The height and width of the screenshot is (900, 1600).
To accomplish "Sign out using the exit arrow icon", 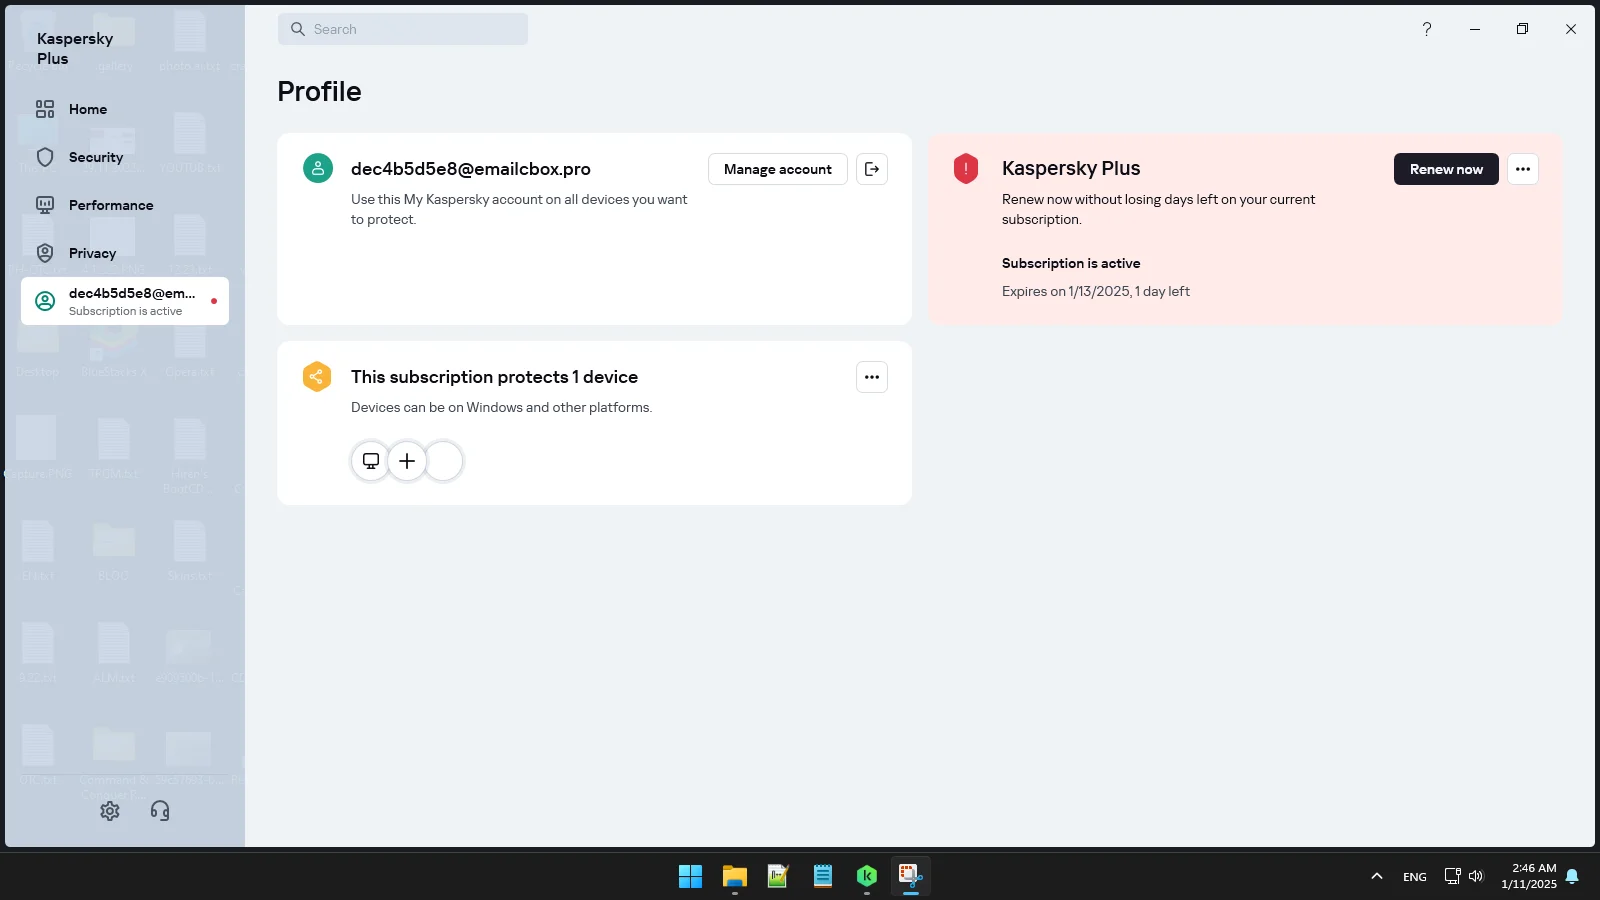I will click(872, 169).
